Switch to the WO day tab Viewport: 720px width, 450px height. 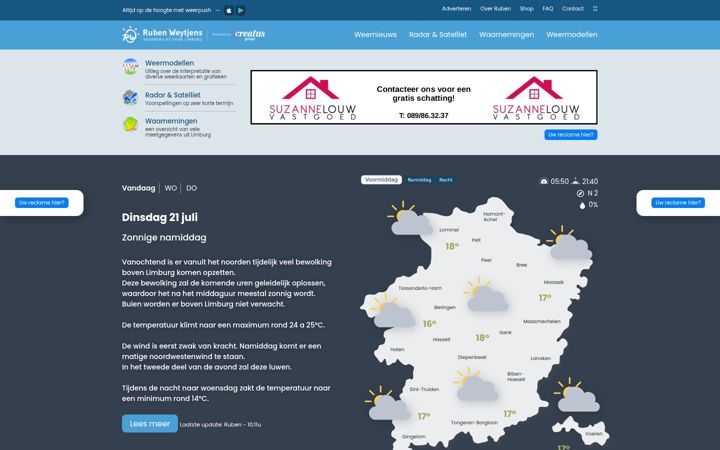click(x=170, y=188)
